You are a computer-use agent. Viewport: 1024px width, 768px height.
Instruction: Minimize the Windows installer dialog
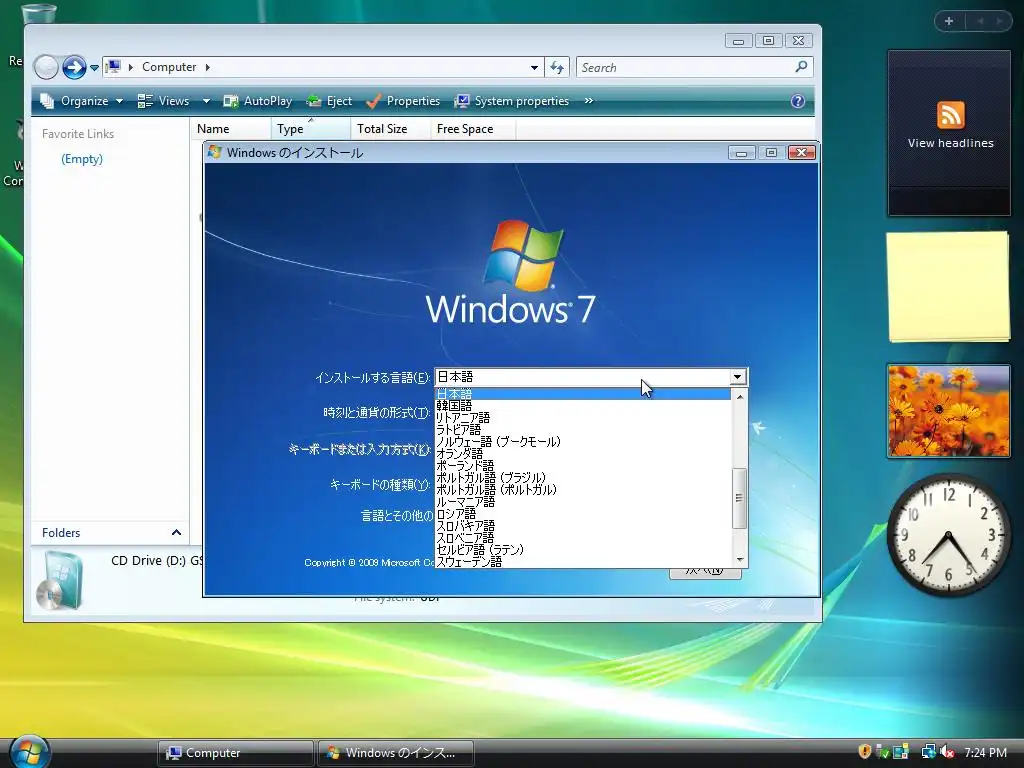pyautogui.click(x=741, y=153)
